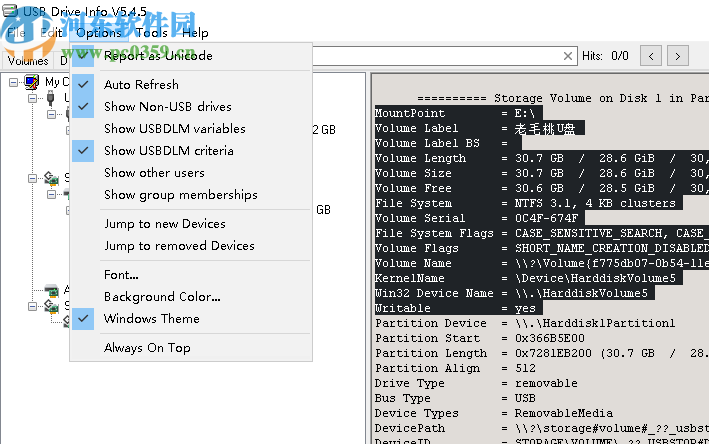Click the Hits: 0/0 counter
This screenshot has width=709, height=444.
(605, 56)
